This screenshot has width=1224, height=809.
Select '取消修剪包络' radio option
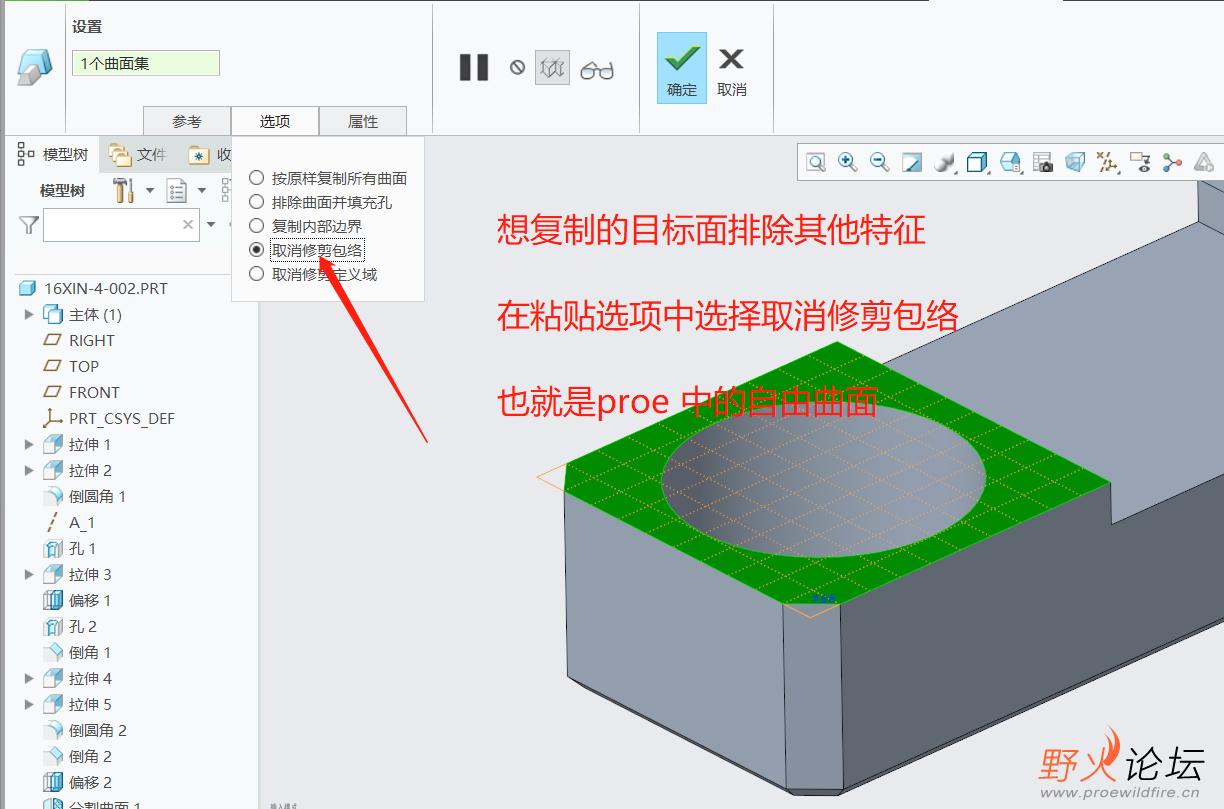coord(257,250)
